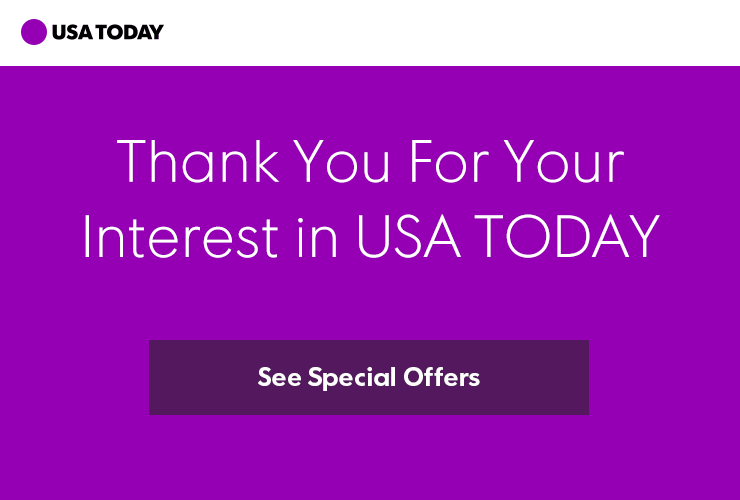The height and width of the screenshot is (500, 740).
Task: Click "USA" in the header logo text
Action: click(72, 32)
